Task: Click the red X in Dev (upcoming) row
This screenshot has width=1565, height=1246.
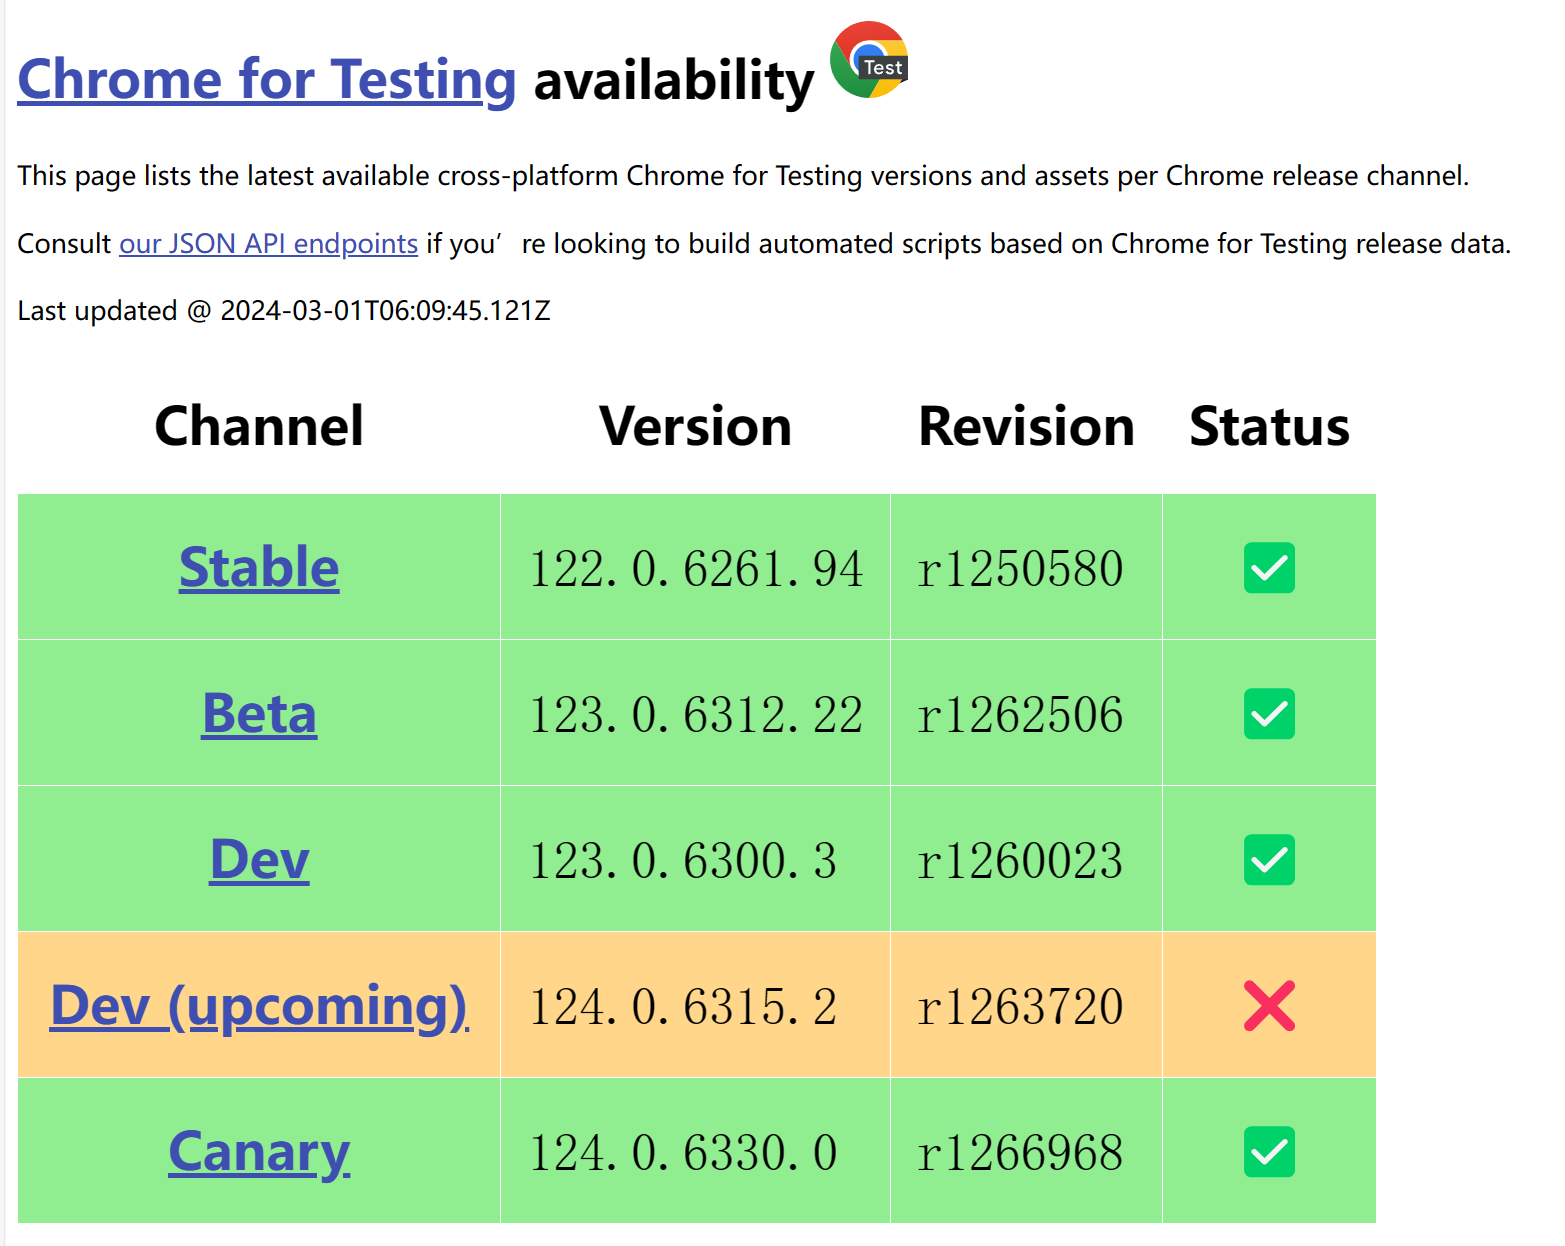Action: point(1269,1006)
